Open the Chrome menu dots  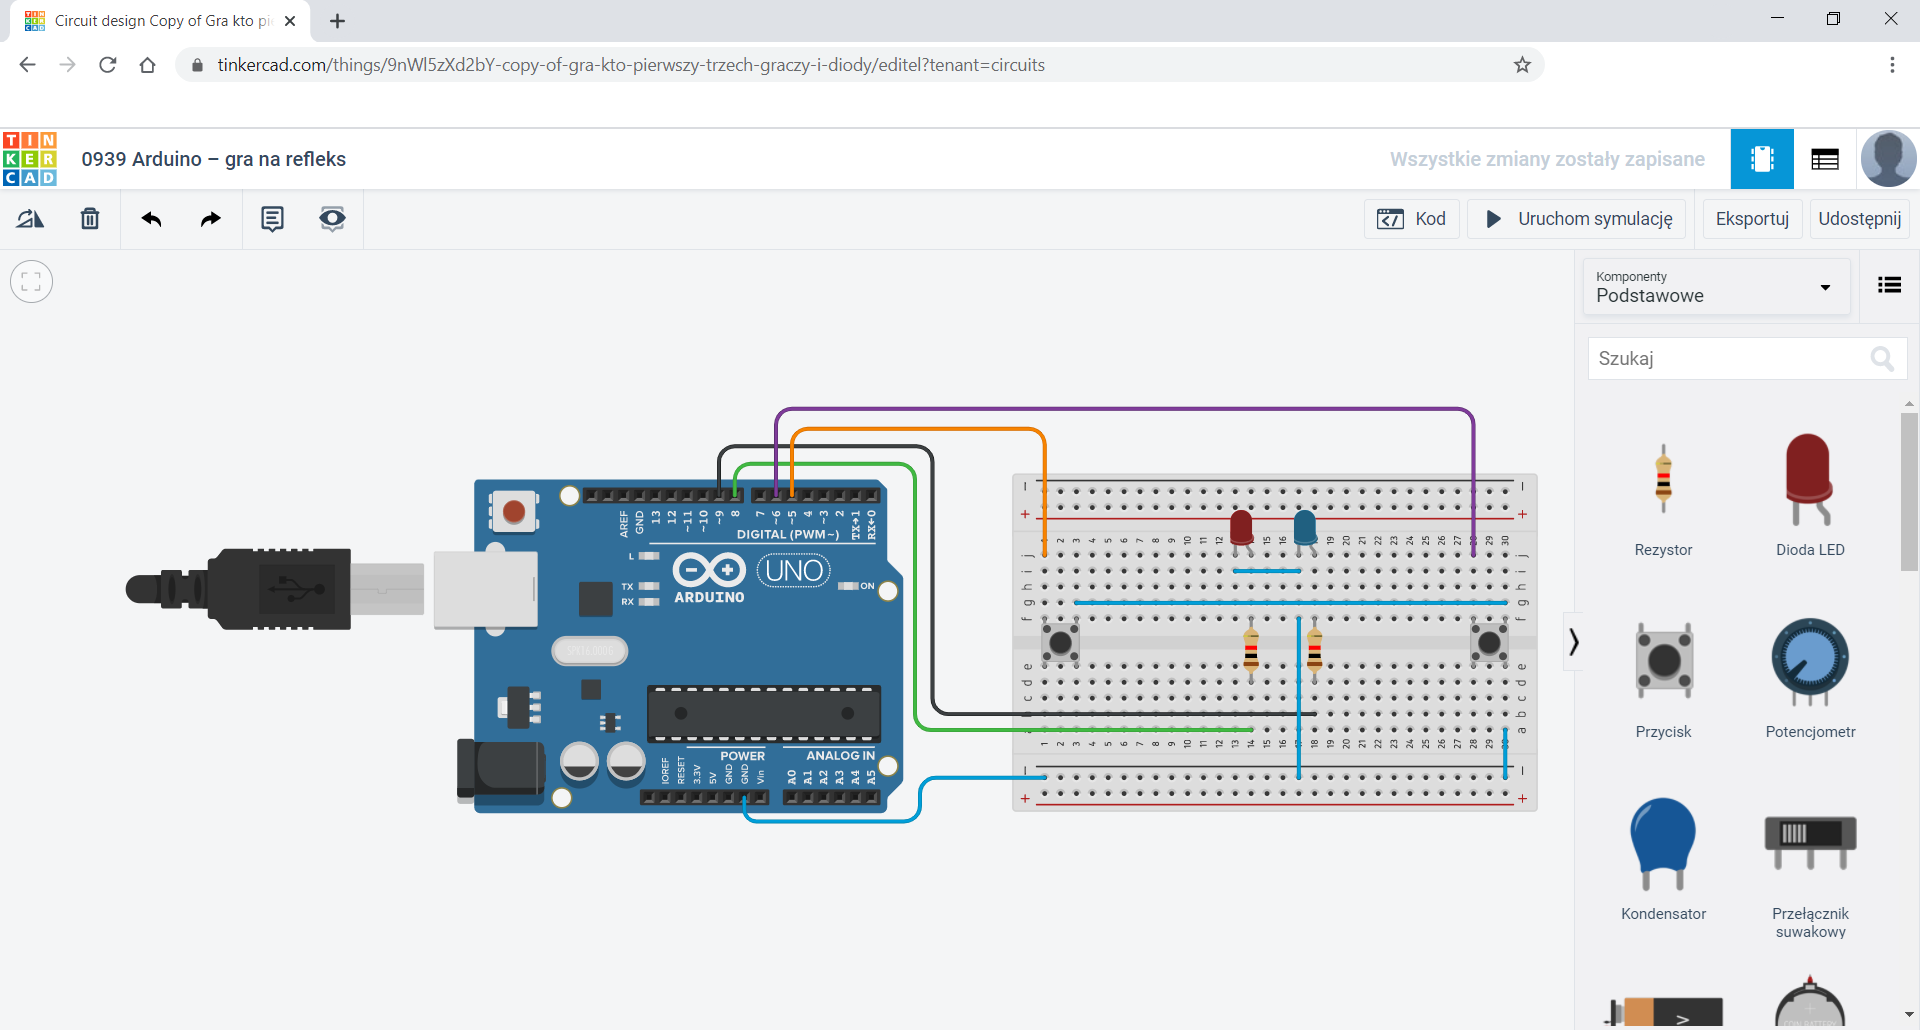(x=1892, y=65)
